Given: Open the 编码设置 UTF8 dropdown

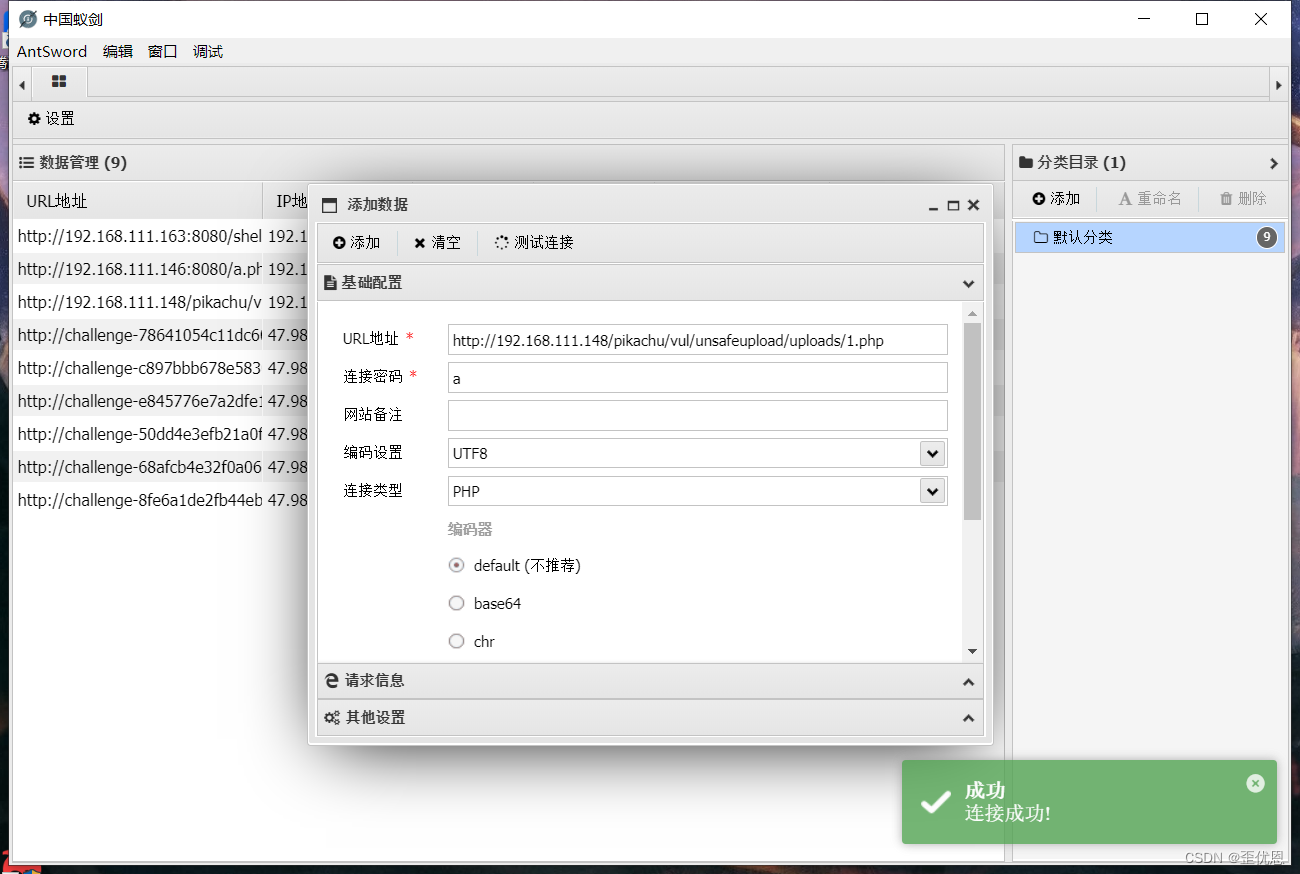Looking at the screenshot, I should click(x=931, y=453).
